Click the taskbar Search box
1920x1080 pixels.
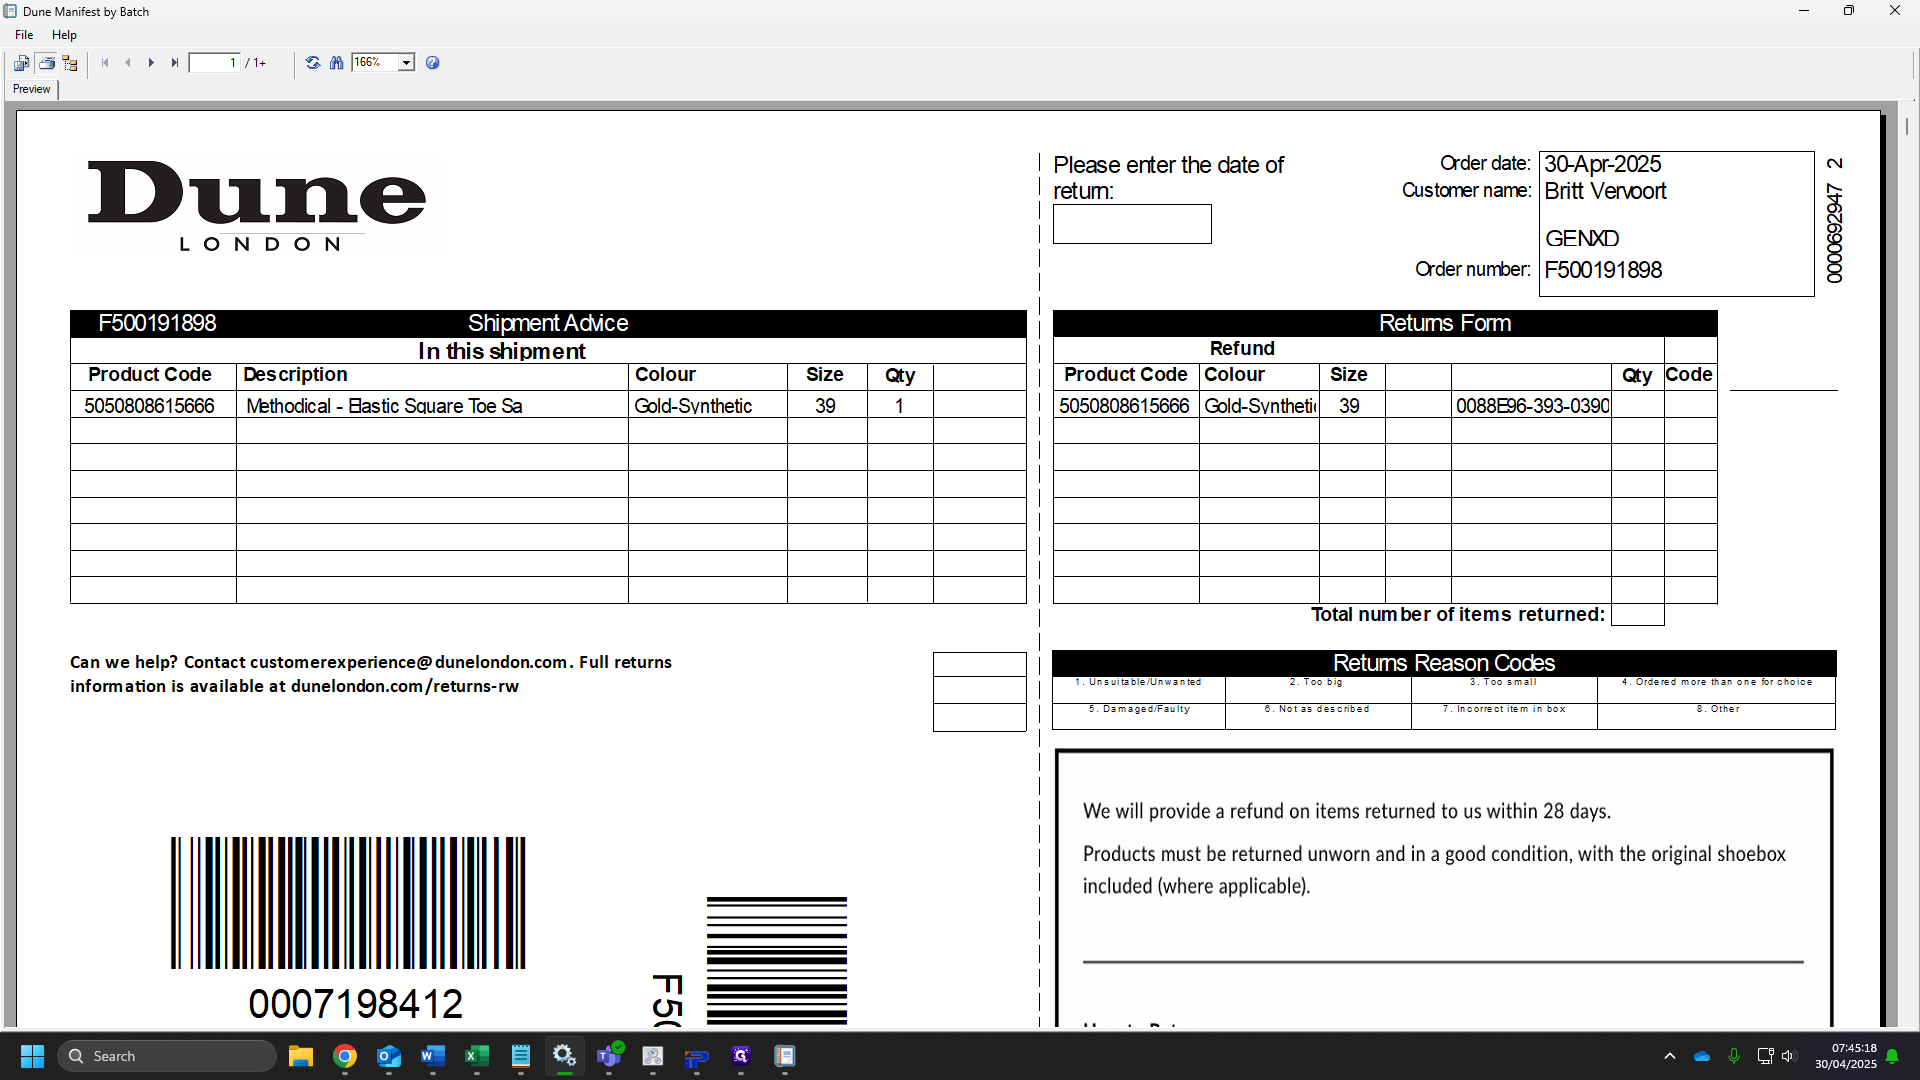pos(167,1056)
